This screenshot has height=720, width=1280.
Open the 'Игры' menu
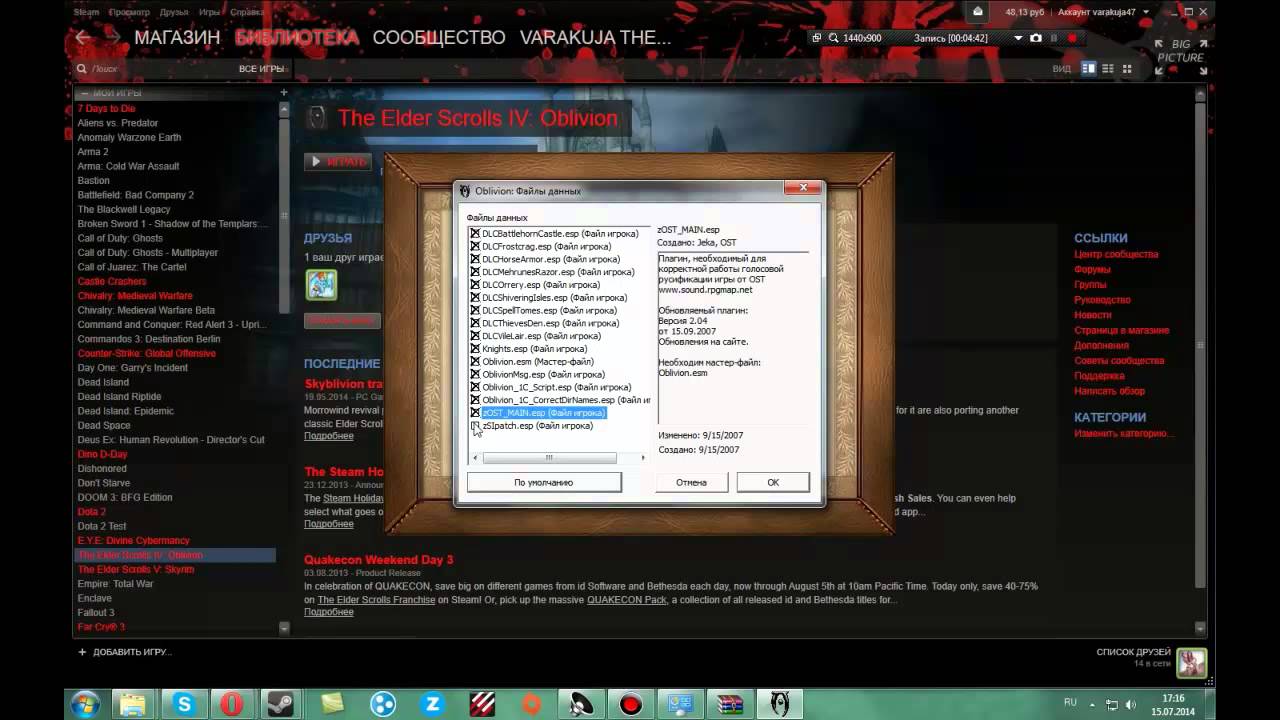(x=210, y=12)
